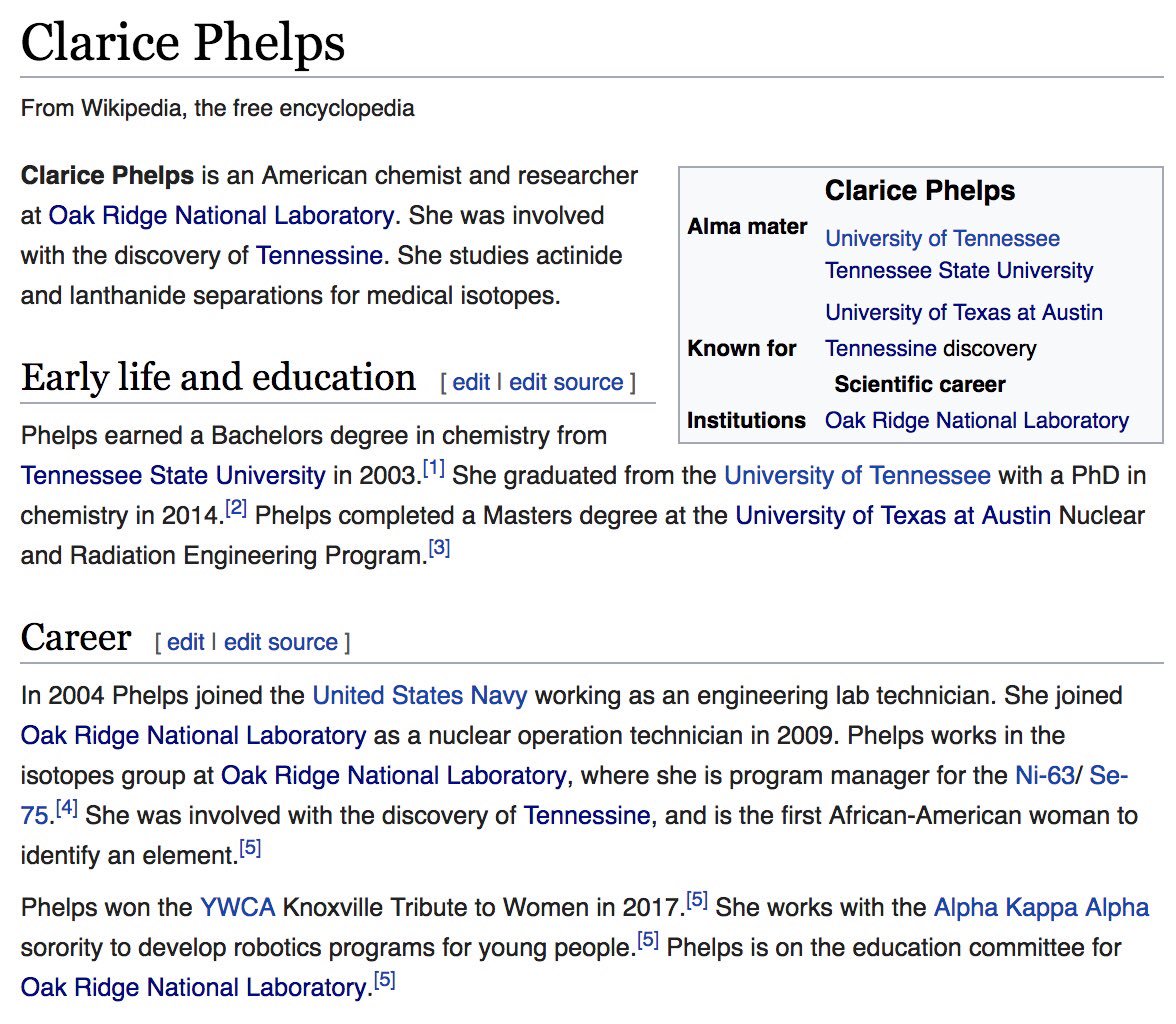Viewport: 1176px width, 1024px height.
Task: Open Oak Ridge link after 'isotopes group at'
Action: point(394,775)
